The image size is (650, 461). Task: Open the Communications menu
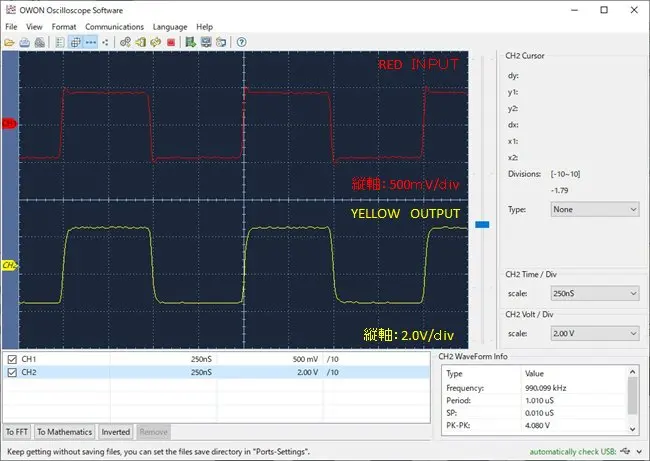point(114,27)
